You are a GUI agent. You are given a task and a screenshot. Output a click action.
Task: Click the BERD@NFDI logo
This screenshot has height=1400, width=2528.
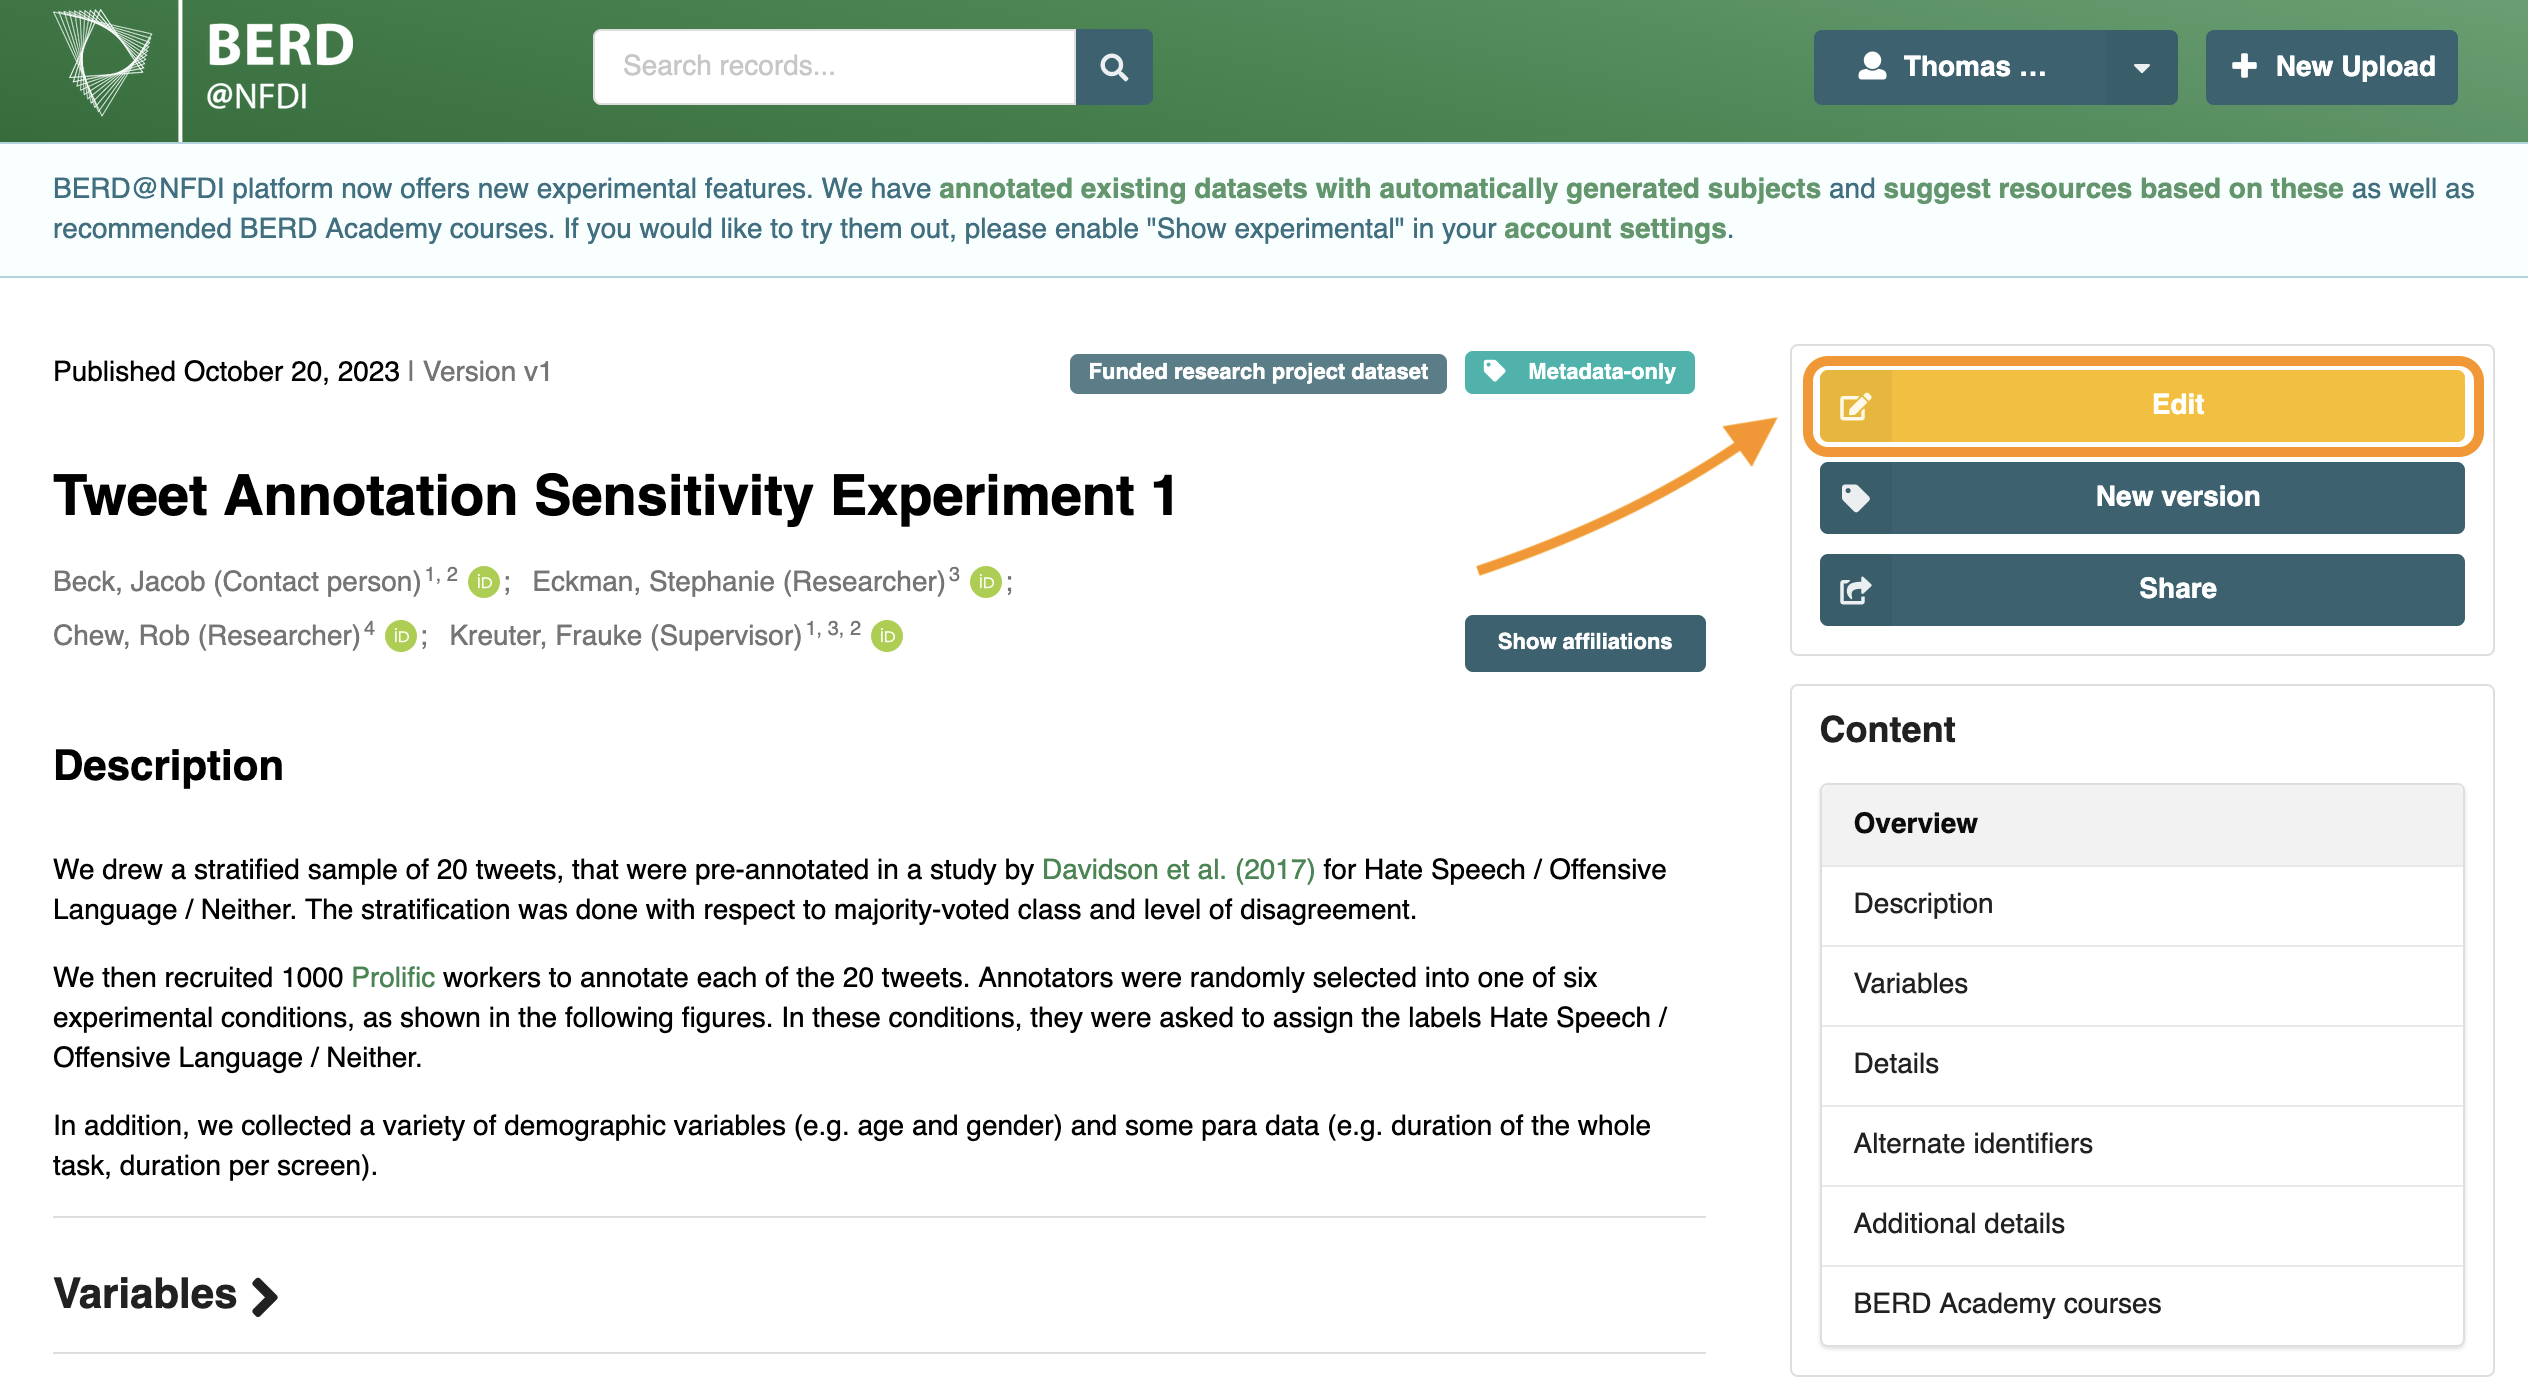click(x=204, y=65)
